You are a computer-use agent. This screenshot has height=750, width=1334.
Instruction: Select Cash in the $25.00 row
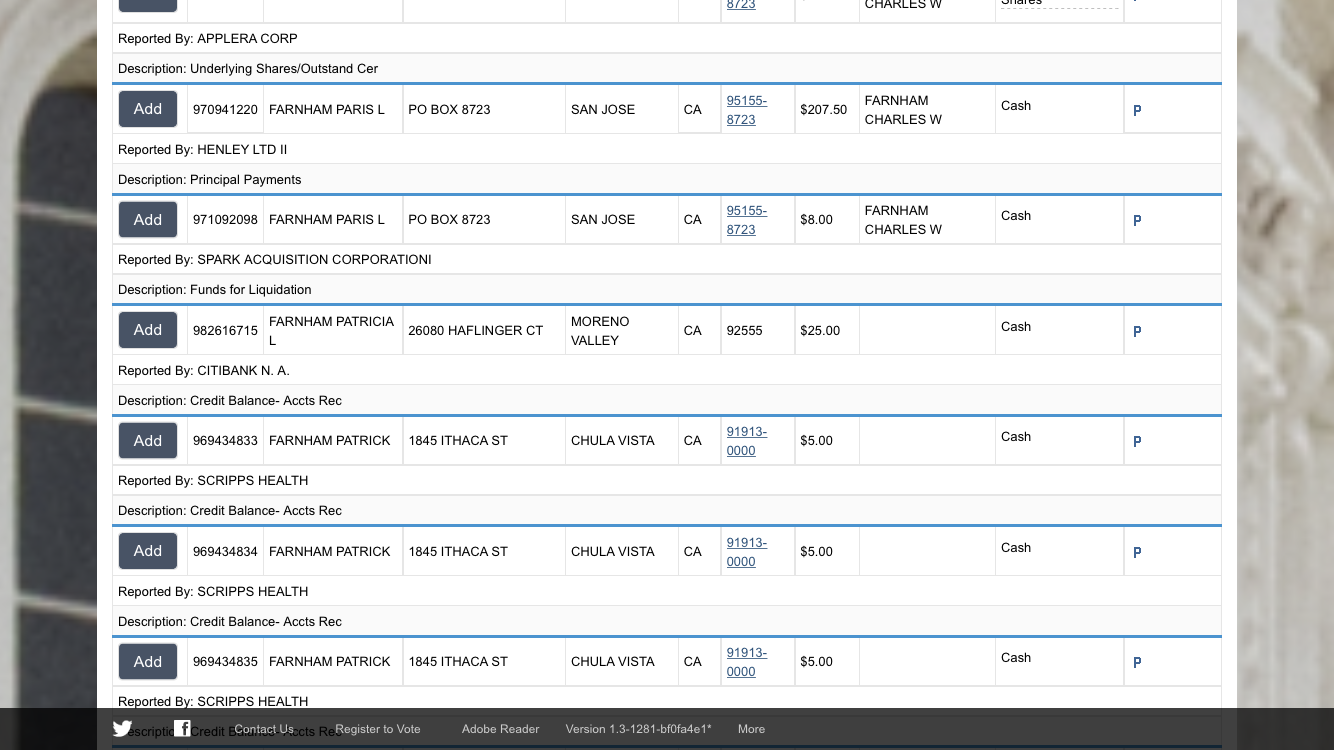tap(1016, 327)
